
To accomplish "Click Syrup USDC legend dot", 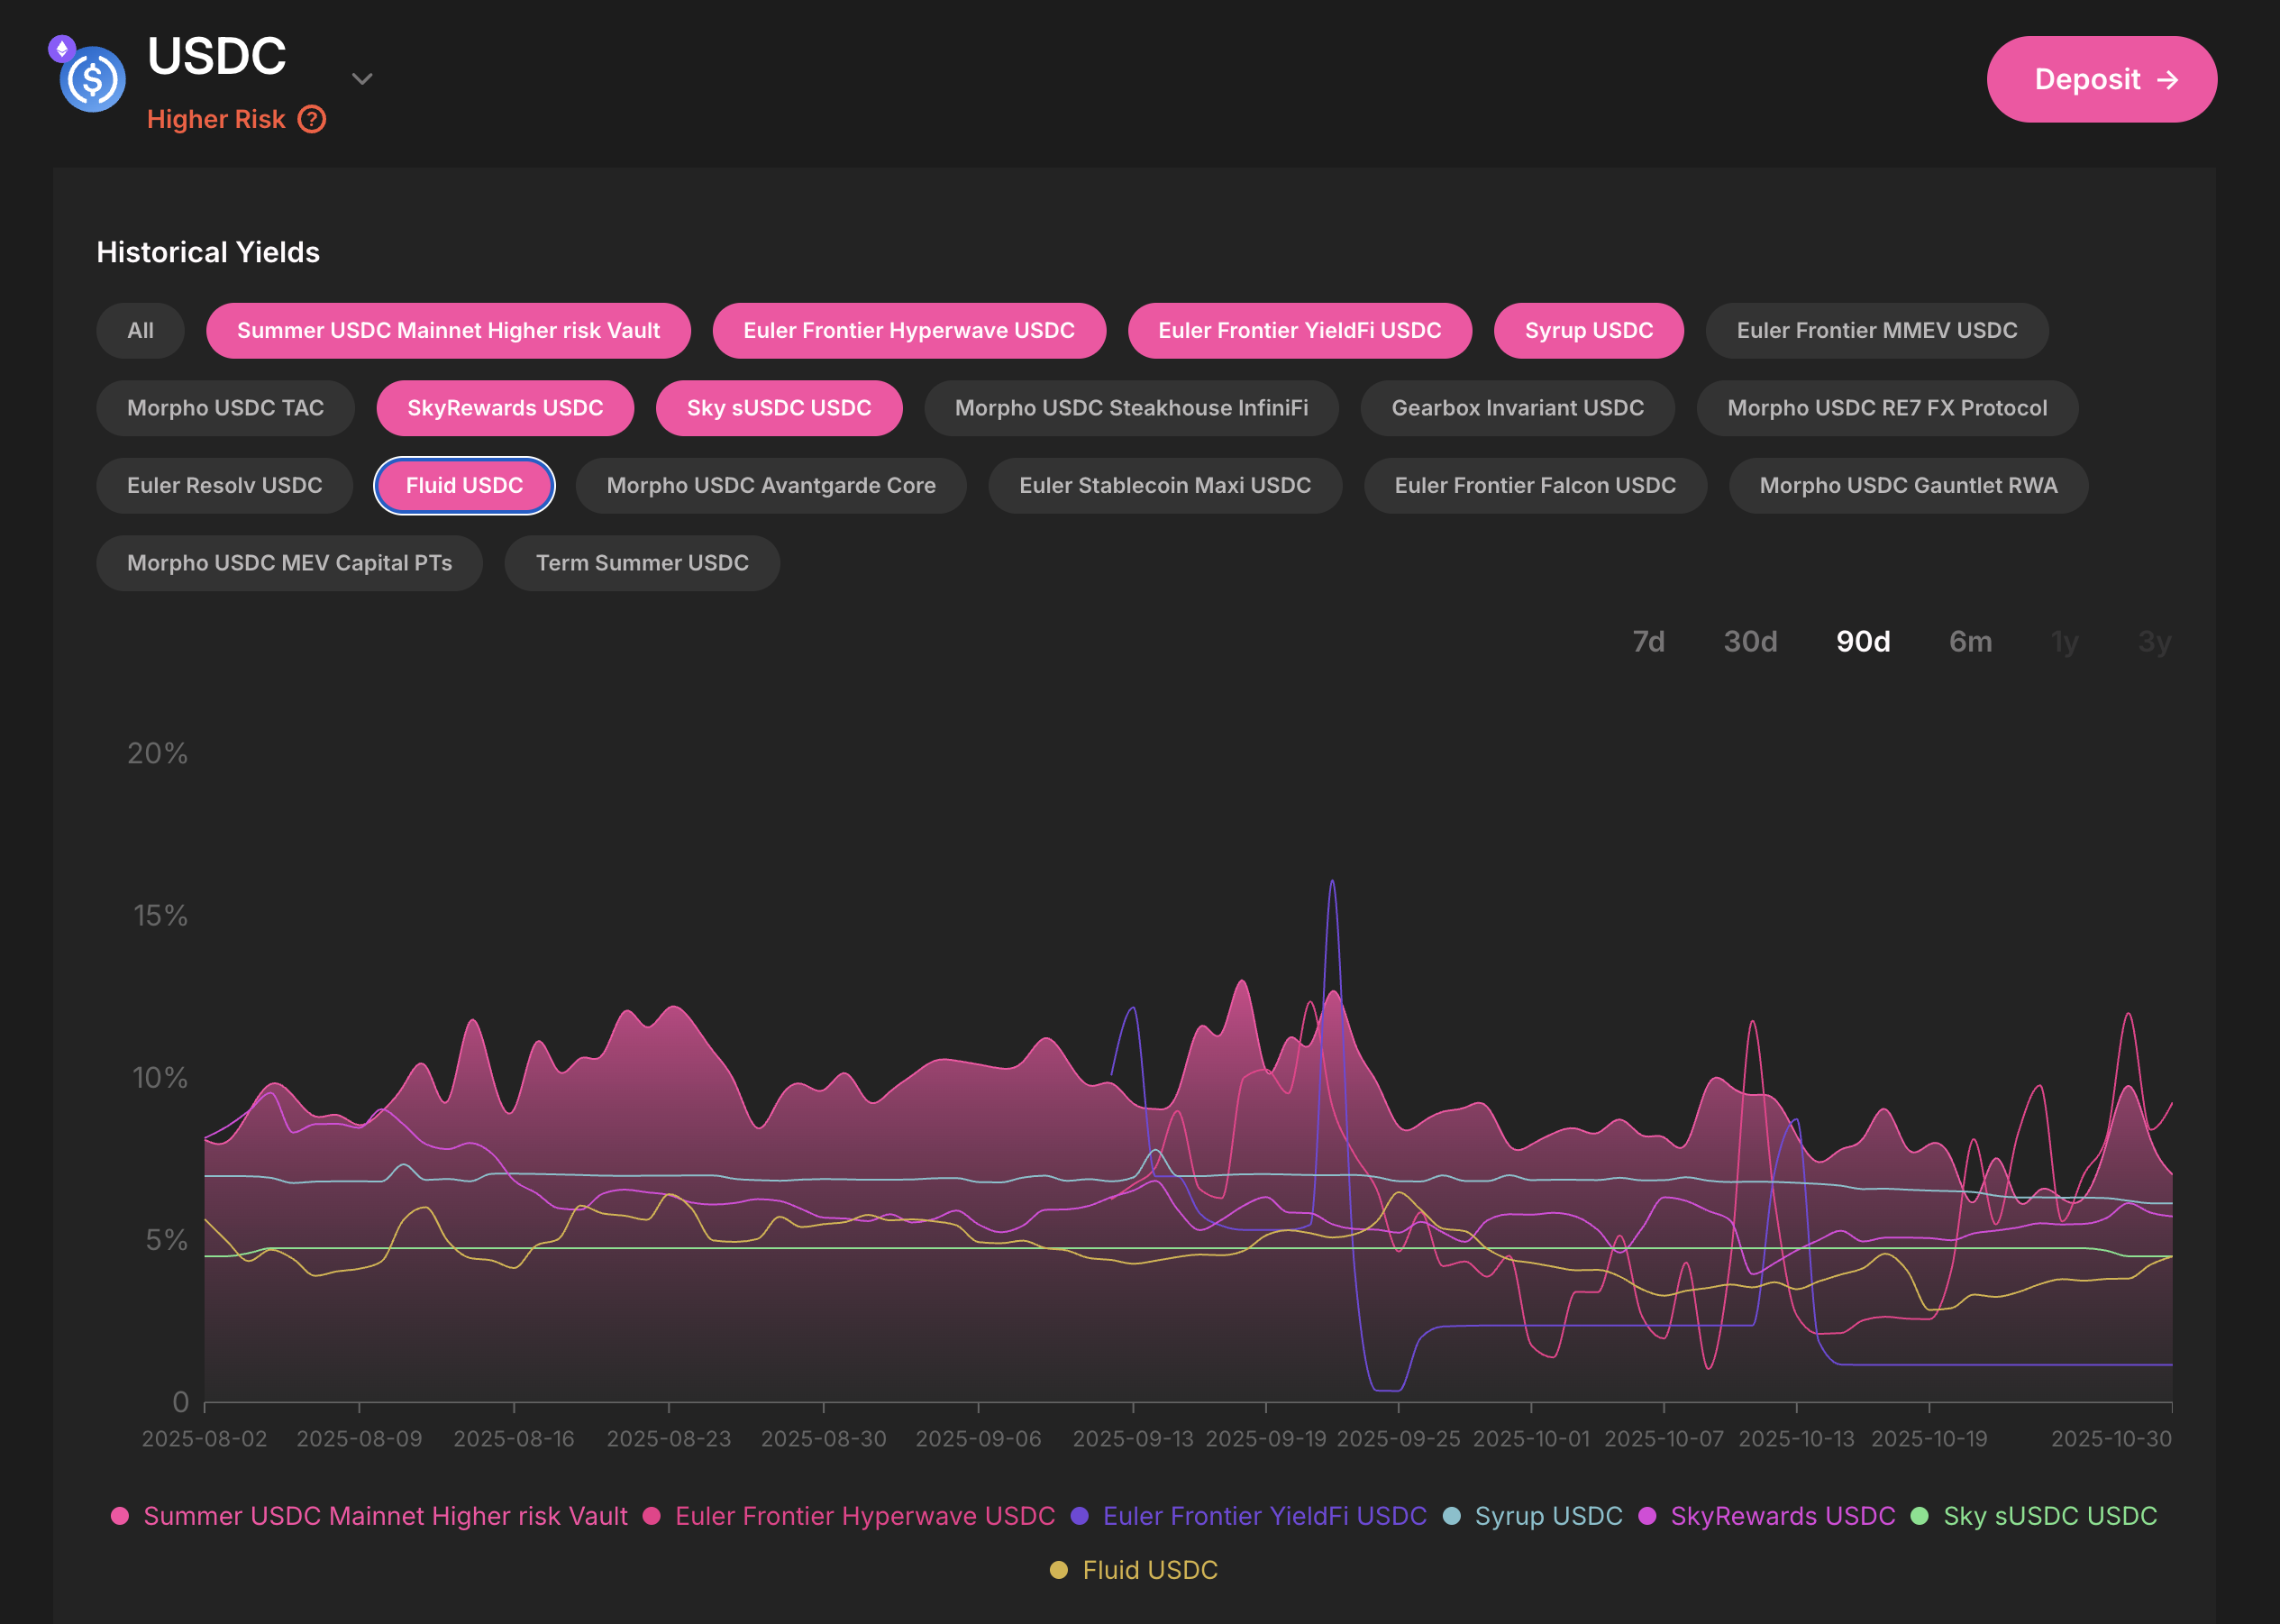I will coord(1452,1516).
